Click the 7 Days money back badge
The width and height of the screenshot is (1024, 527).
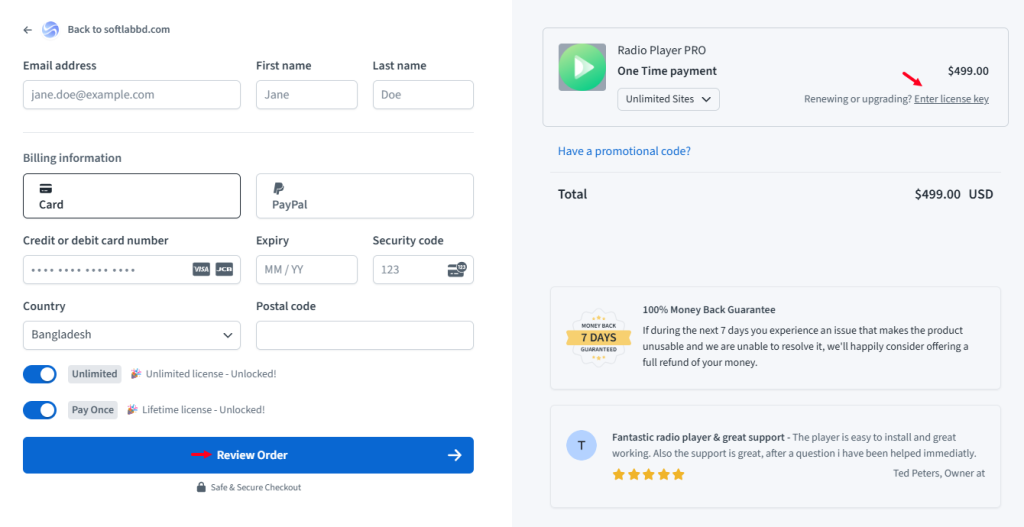(598, 337)
